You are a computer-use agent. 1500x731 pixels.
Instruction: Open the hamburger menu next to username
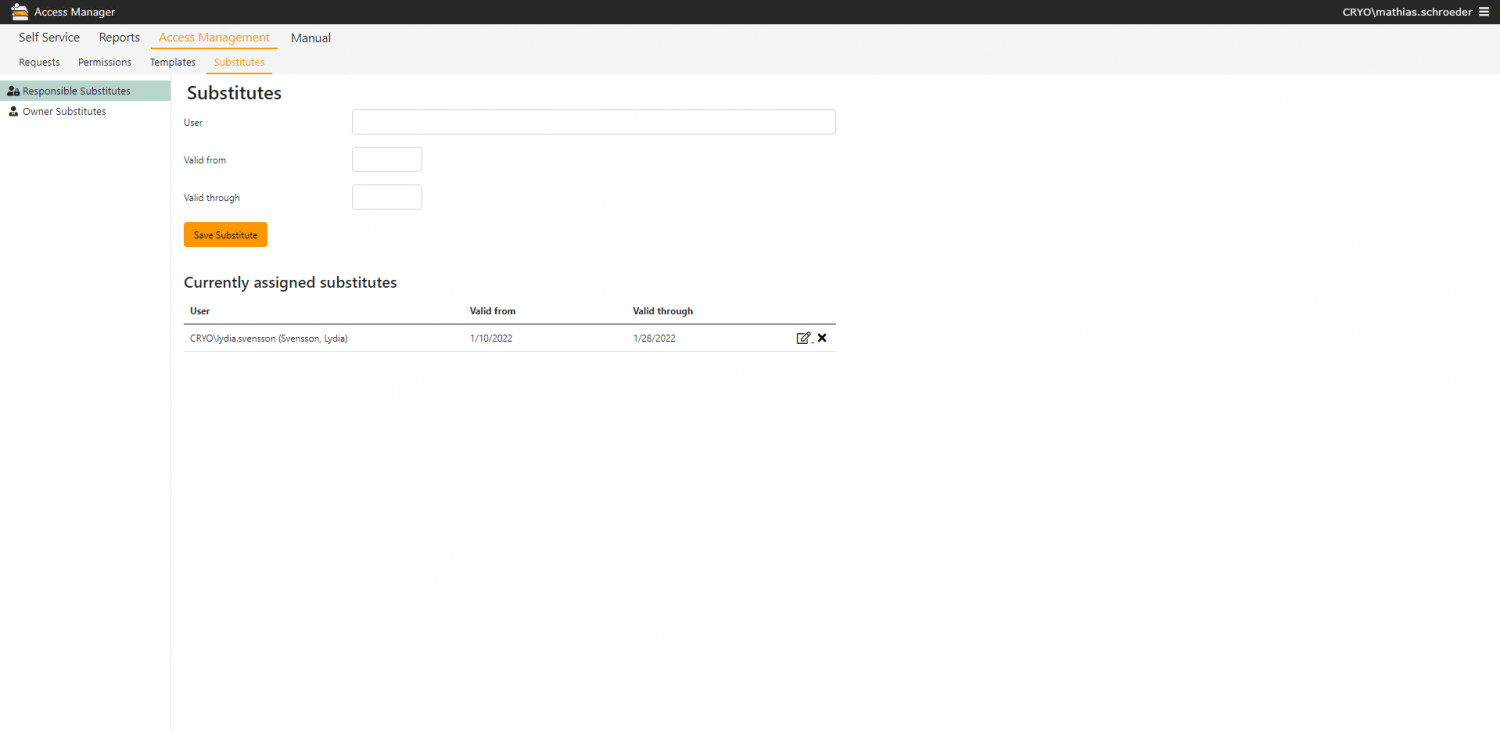pyautogui.click(x=1484, y=12)
